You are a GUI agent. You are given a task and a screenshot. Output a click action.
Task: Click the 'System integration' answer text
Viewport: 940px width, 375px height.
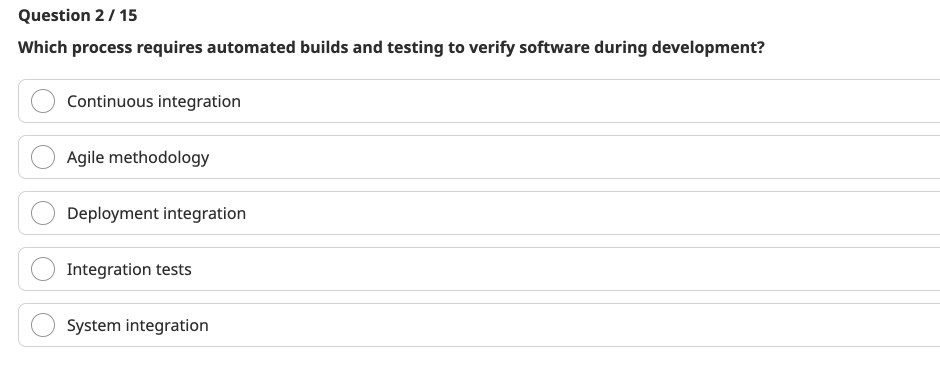(137, 325)
